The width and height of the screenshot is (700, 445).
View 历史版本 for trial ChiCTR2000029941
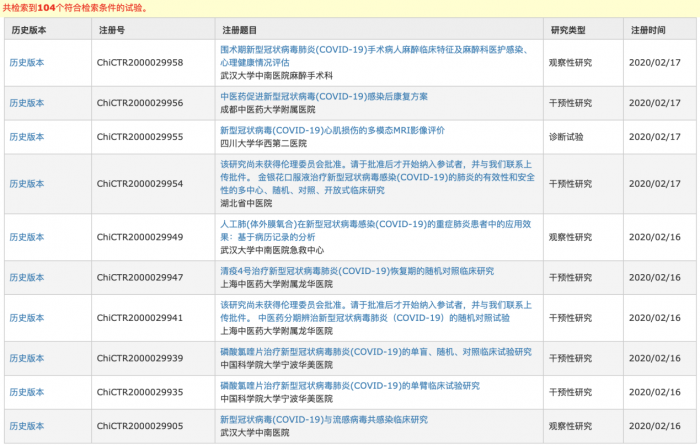[26, 317]
